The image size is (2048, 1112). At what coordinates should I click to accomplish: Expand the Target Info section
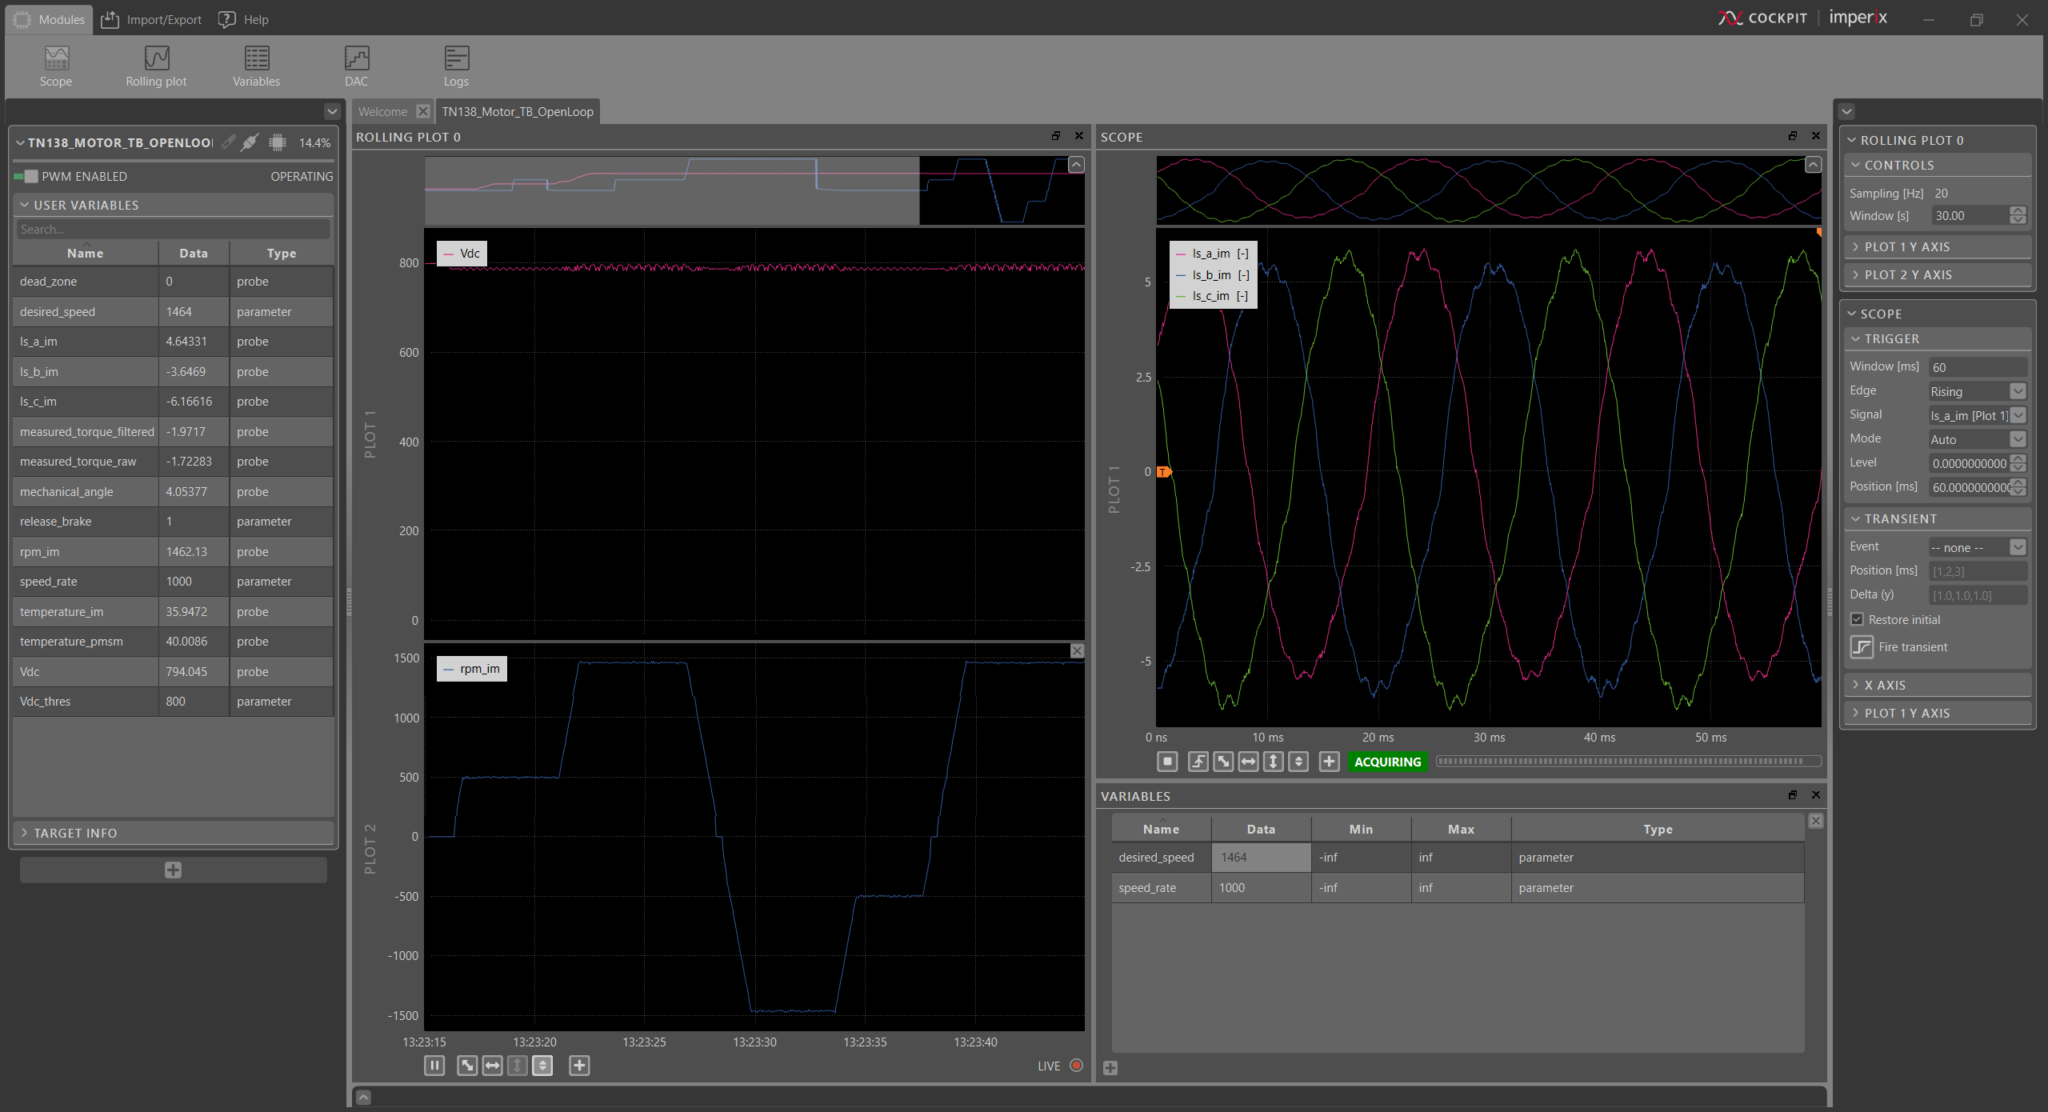[x=173, y=833]
